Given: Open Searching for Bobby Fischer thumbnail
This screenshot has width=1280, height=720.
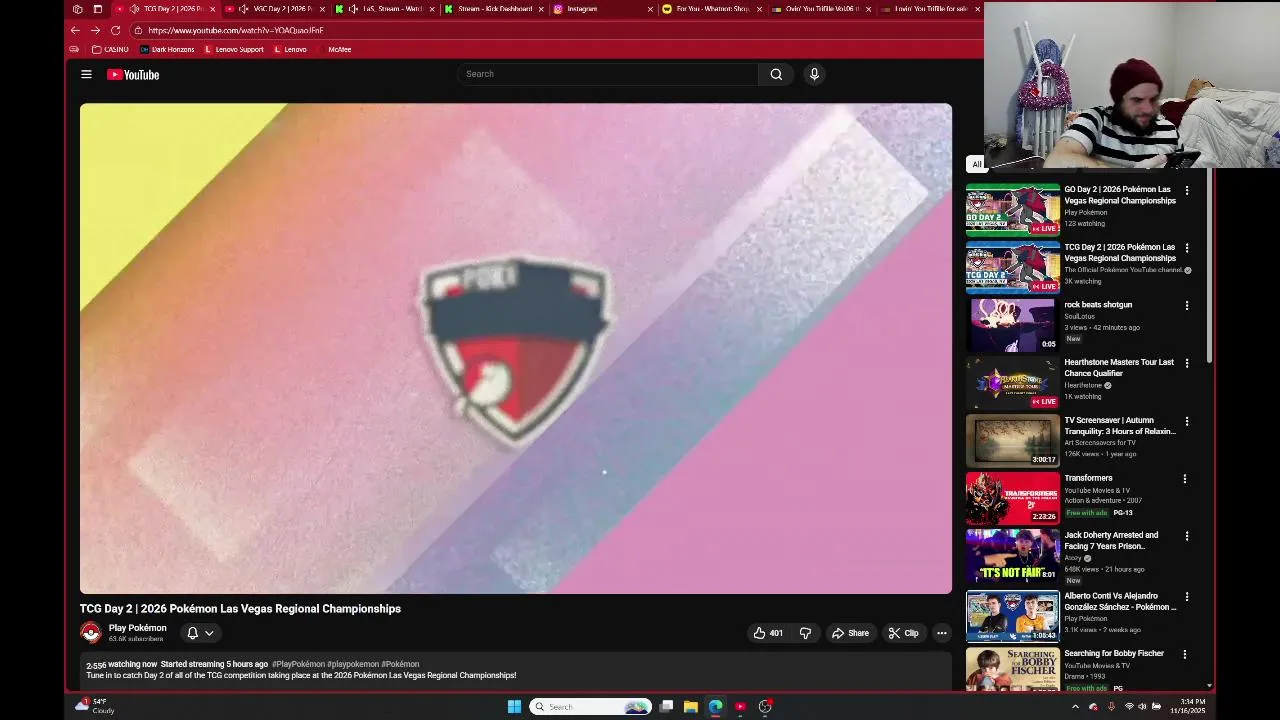Looking at the screenshot, I should 1012,670.
